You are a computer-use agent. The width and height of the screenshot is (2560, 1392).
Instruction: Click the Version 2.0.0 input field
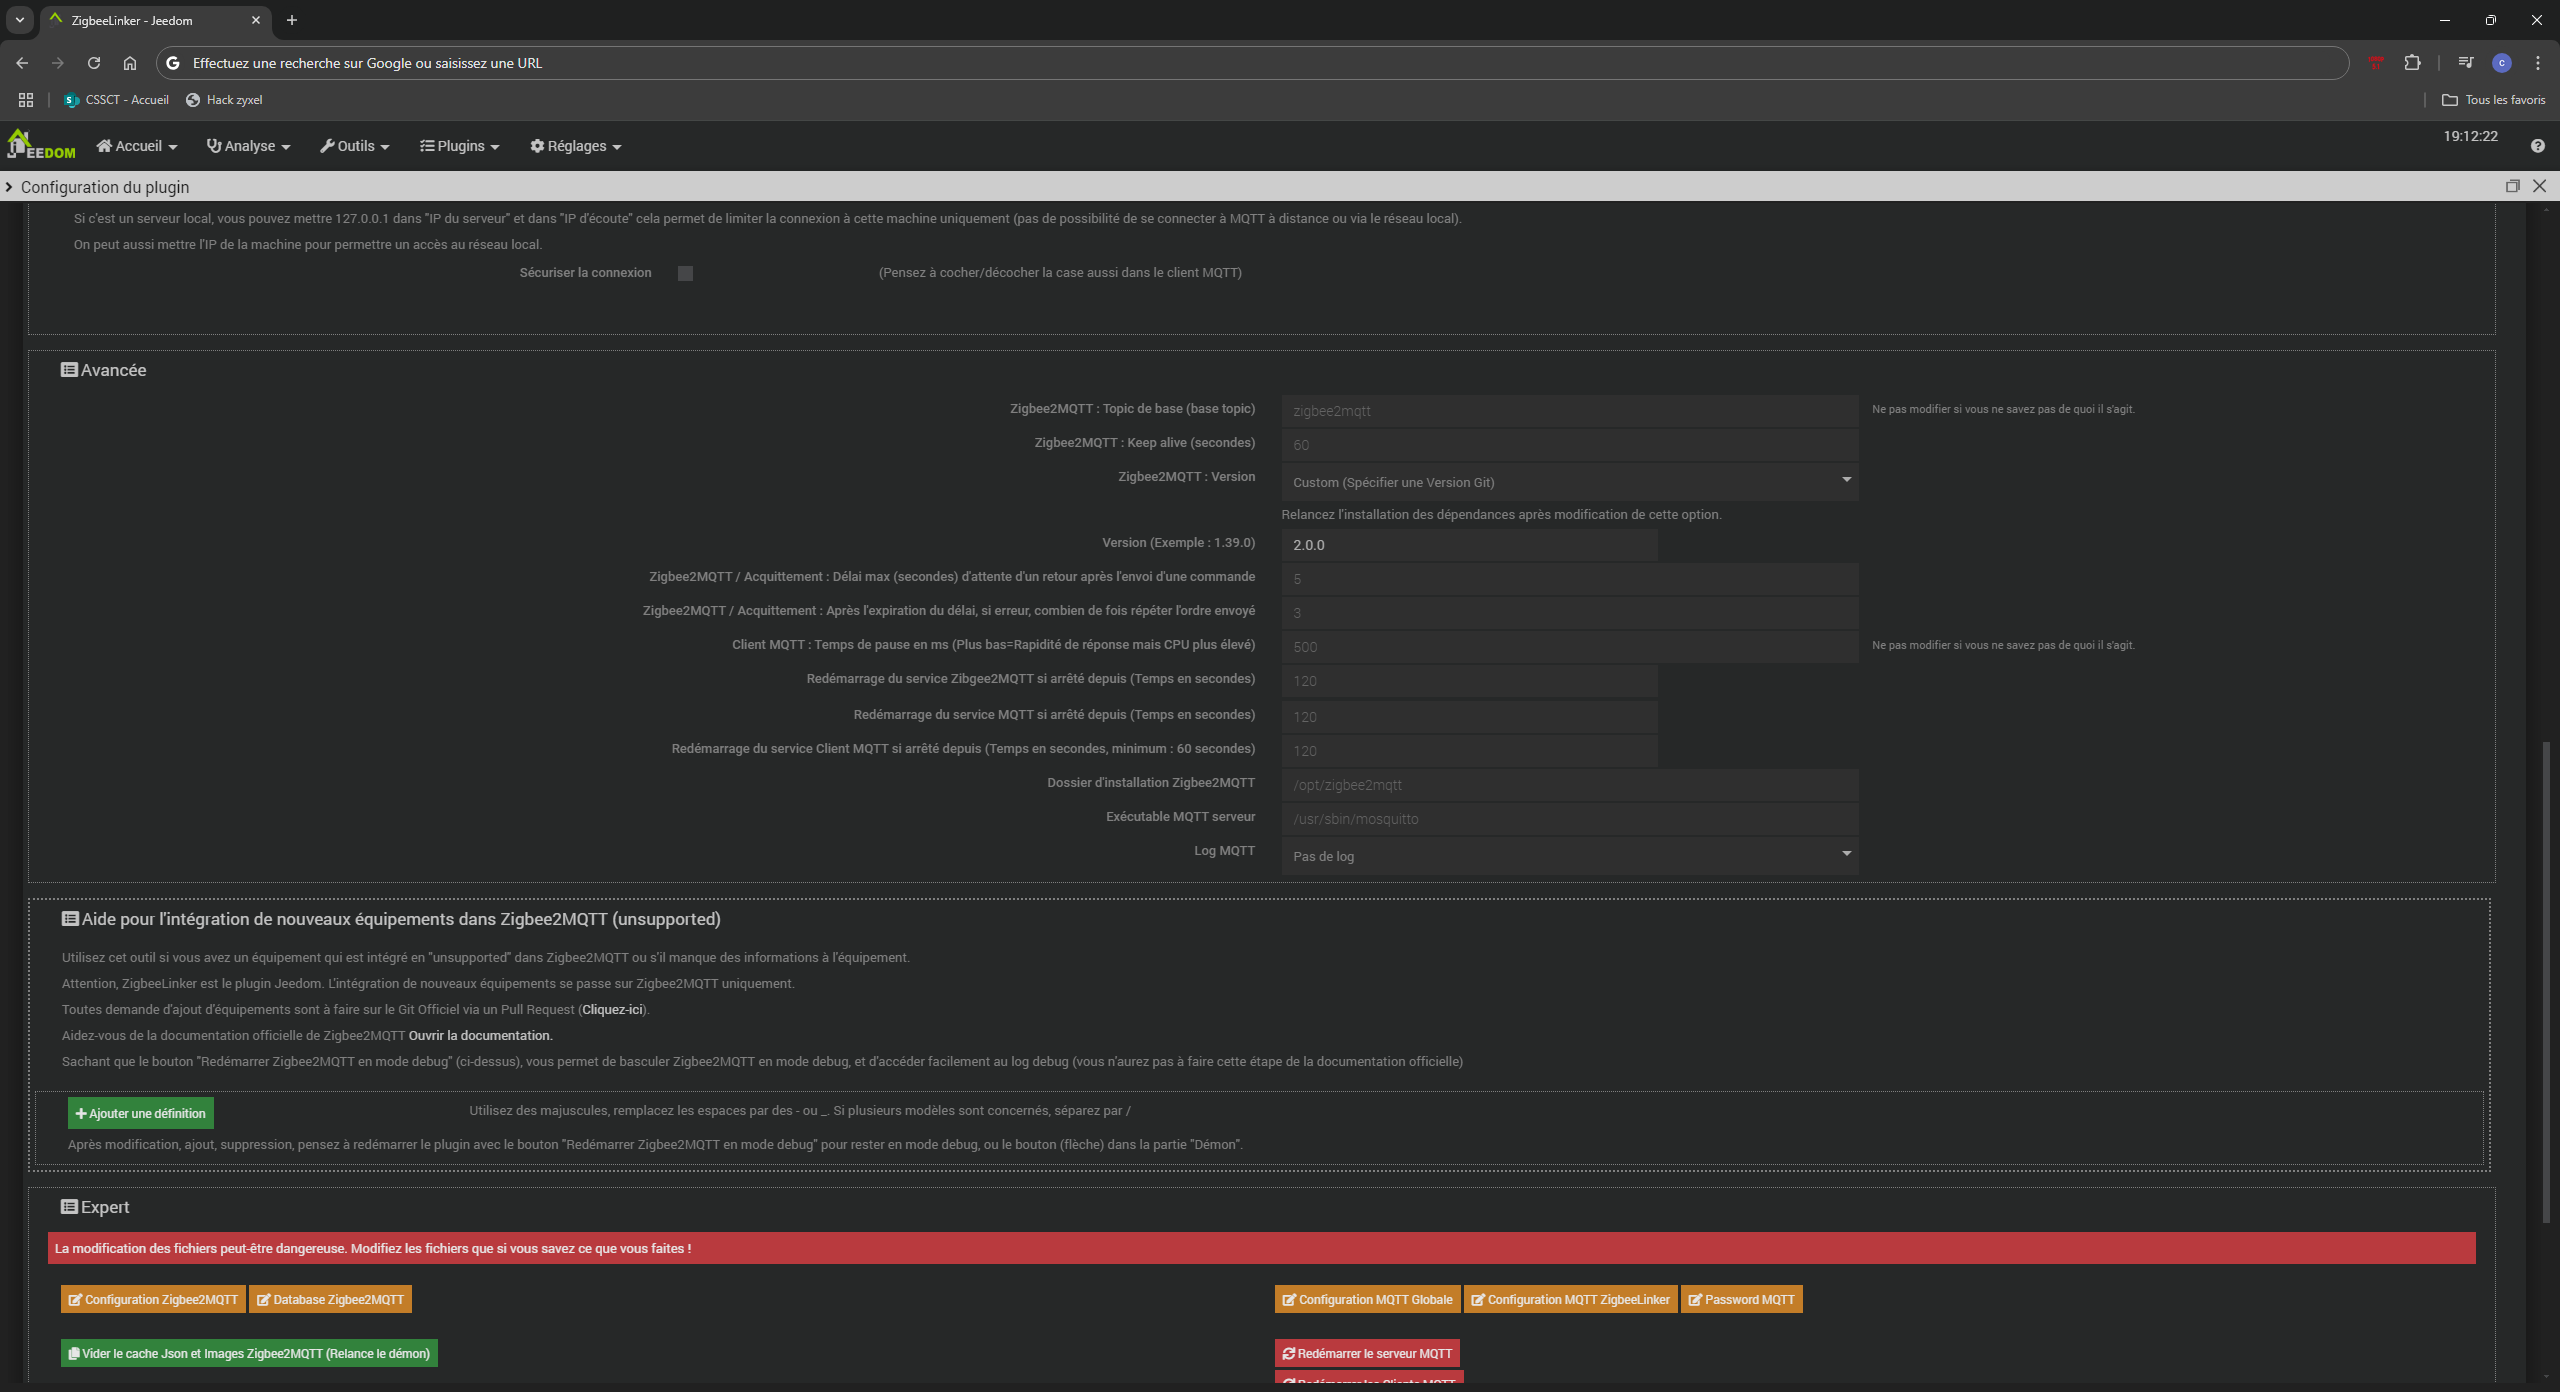click(x=1468, y=545)
